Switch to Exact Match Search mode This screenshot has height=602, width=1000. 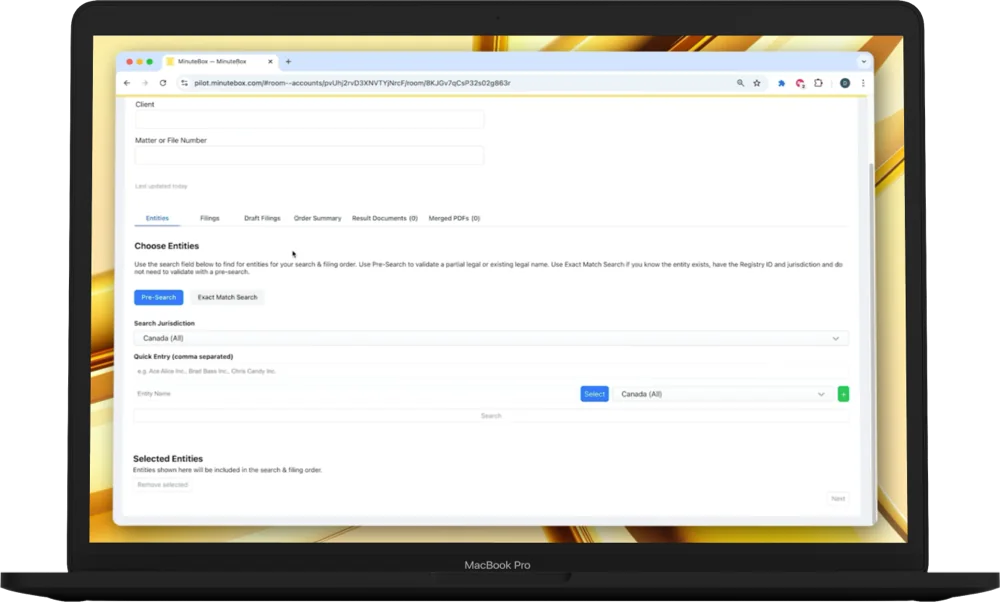pyautogui.click(x=227, y=297)
